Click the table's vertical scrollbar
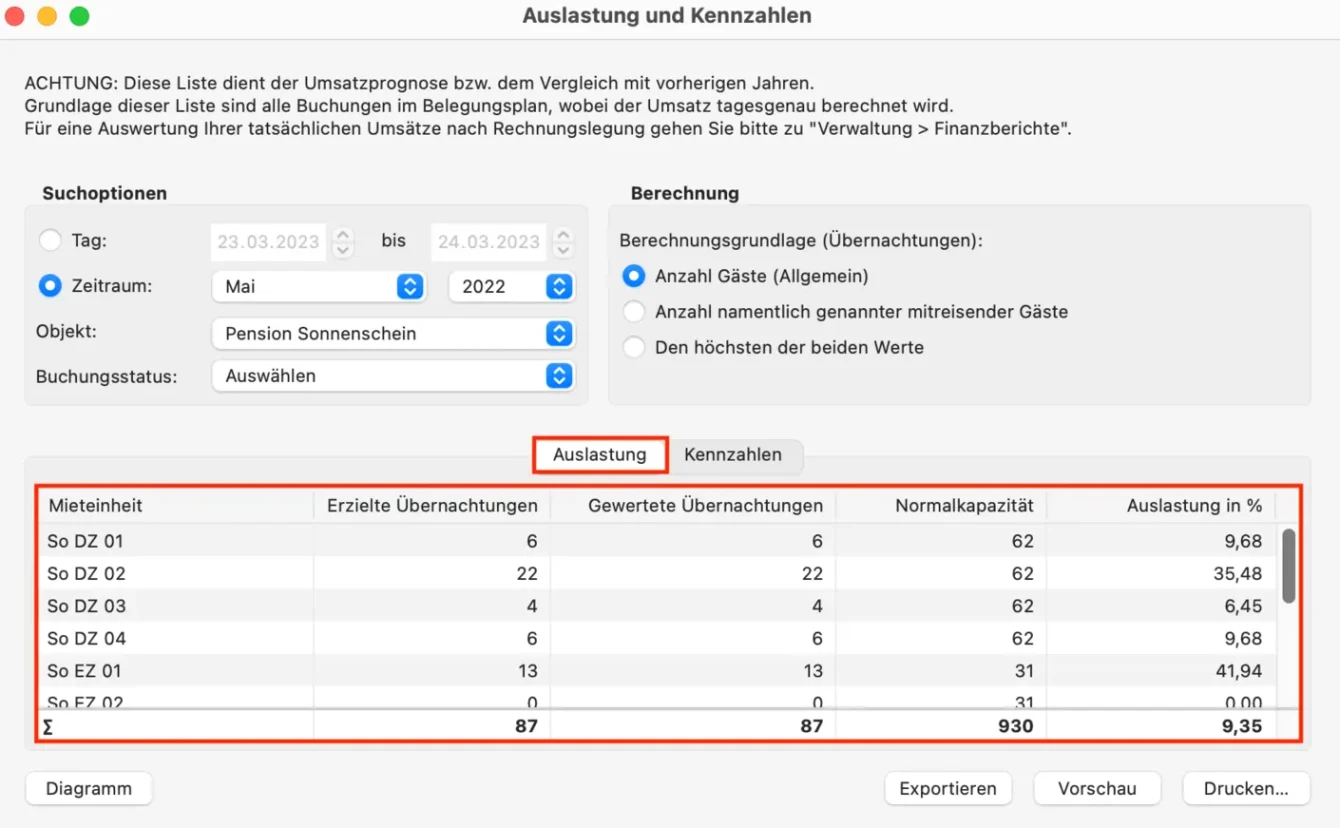 [x=1289, y=566]
